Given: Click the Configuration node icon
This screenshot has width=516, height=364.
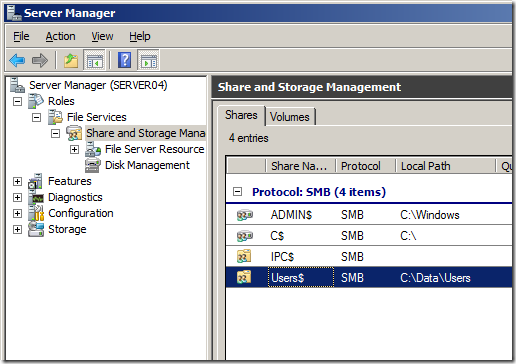Looking at the screenshot, I should (x=36, y=213).
